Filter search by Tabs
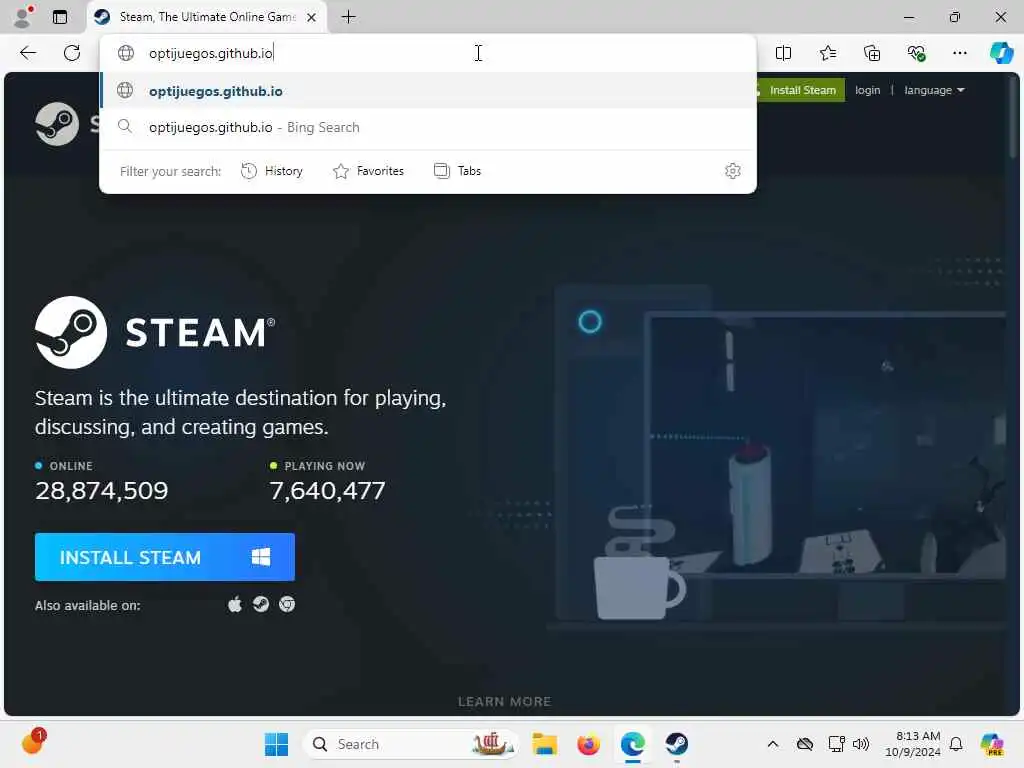Viewport: 1024px width, 768px height. click(x=457, y=171)
